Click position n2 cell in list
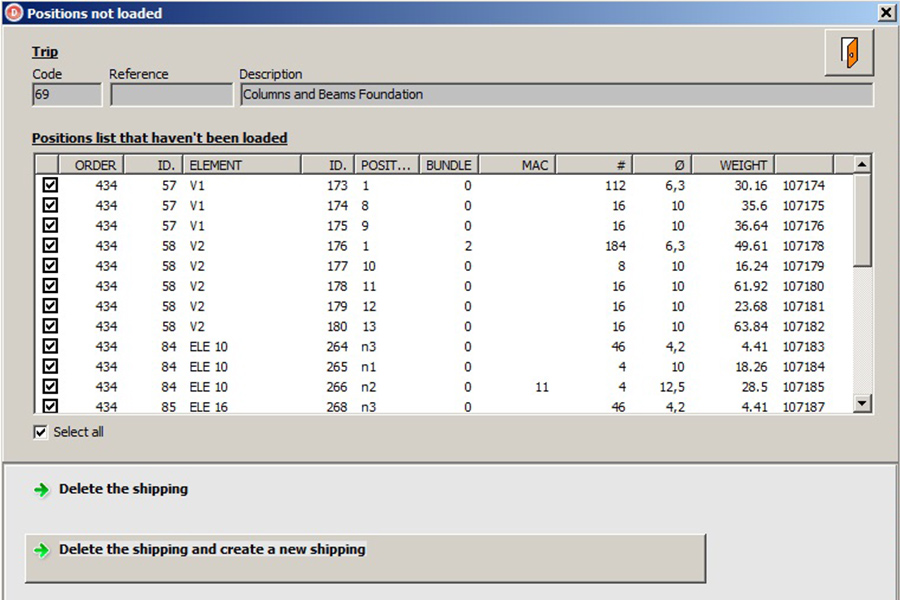This screenshot has height=600, width=900. pyautogui.click(x=368, y=386)
